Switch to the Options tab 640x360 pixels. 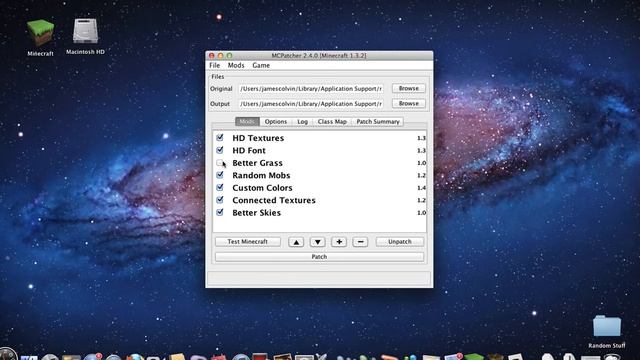point(276,122)
